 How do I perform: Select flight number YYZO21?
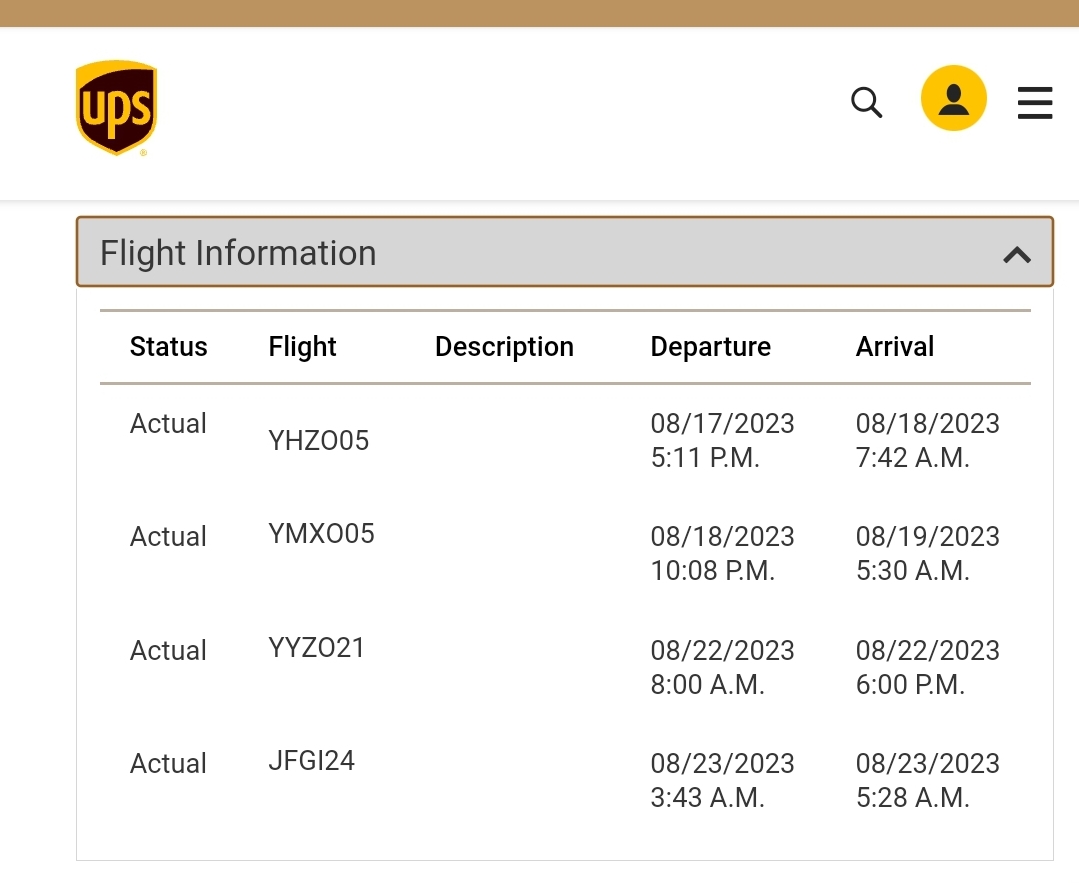(316, 648)
